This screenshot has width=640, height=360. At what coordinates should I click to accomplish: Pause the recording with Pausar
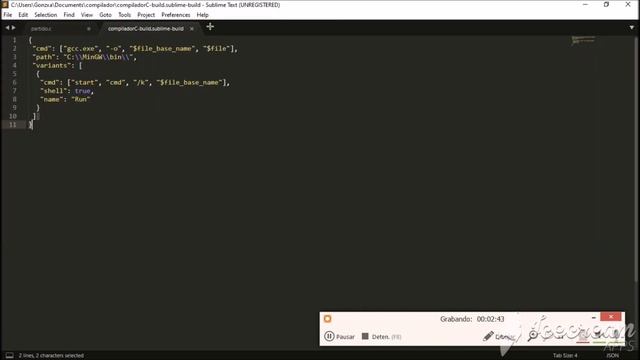(x=340, y=336)
